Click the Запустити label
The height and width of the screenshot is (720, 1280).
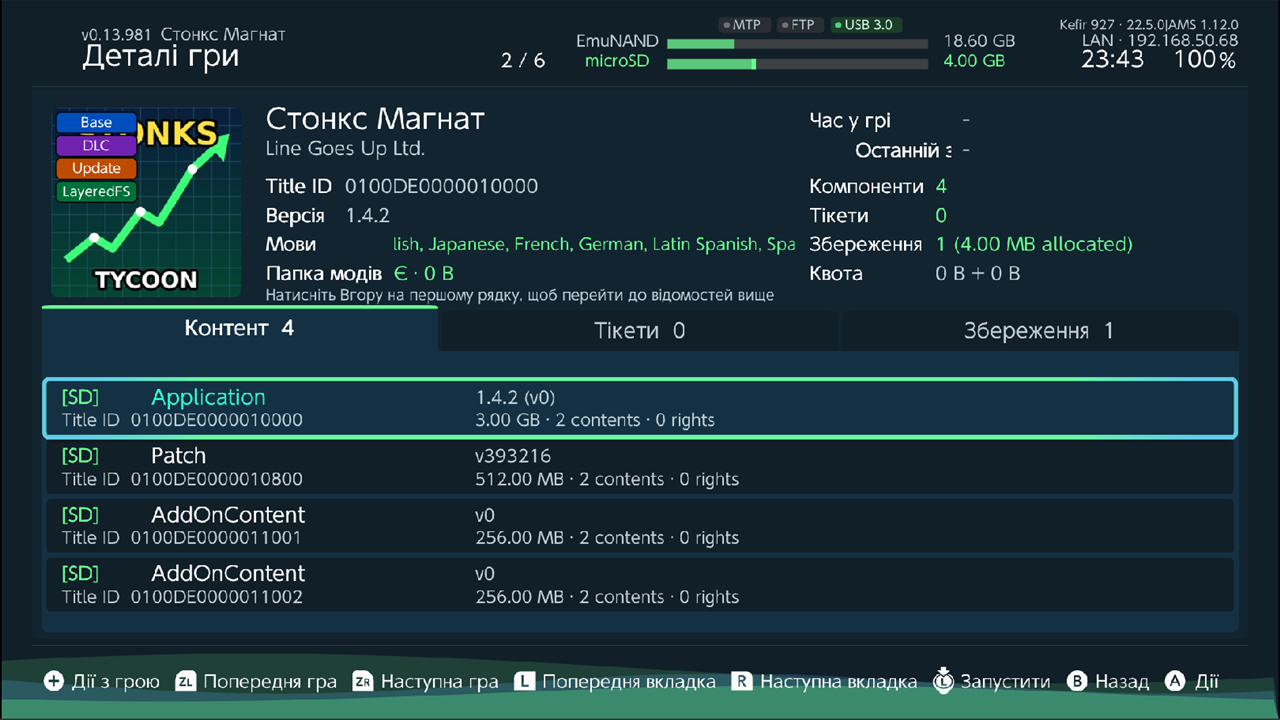tap(1005, 682)
